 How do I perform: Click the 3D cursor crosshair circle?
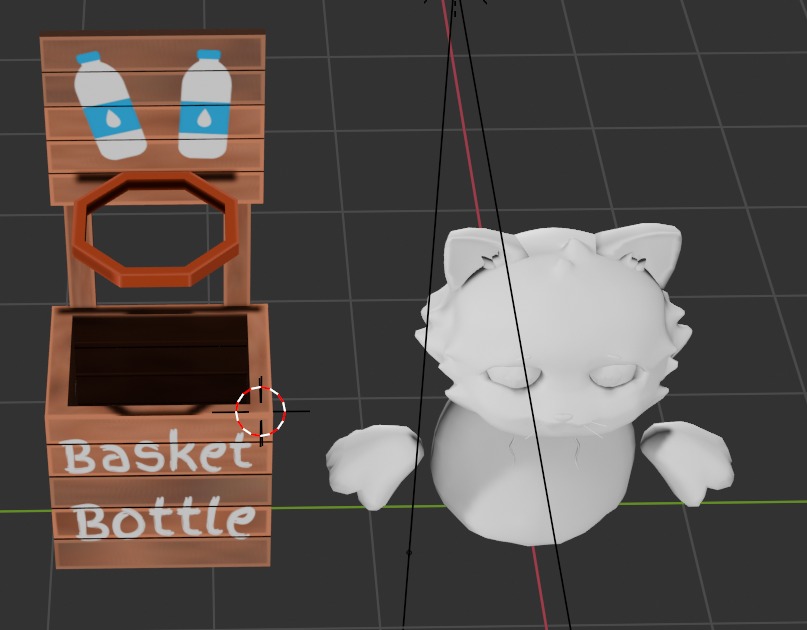tap(260, 411)
